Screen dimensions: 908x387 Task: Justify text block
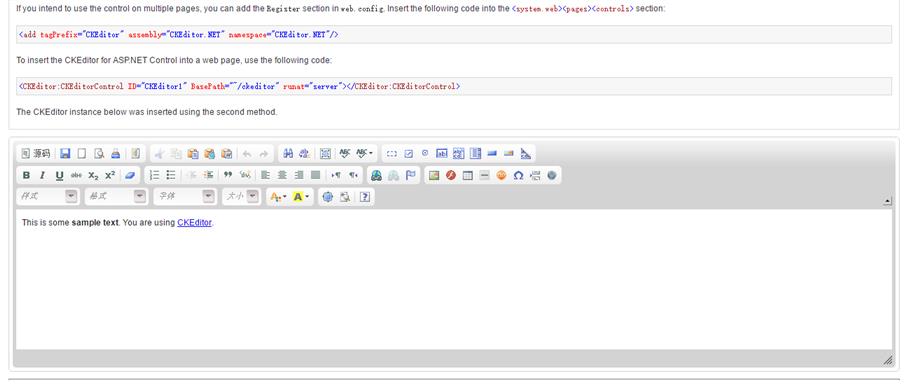[x=316, y=175]
